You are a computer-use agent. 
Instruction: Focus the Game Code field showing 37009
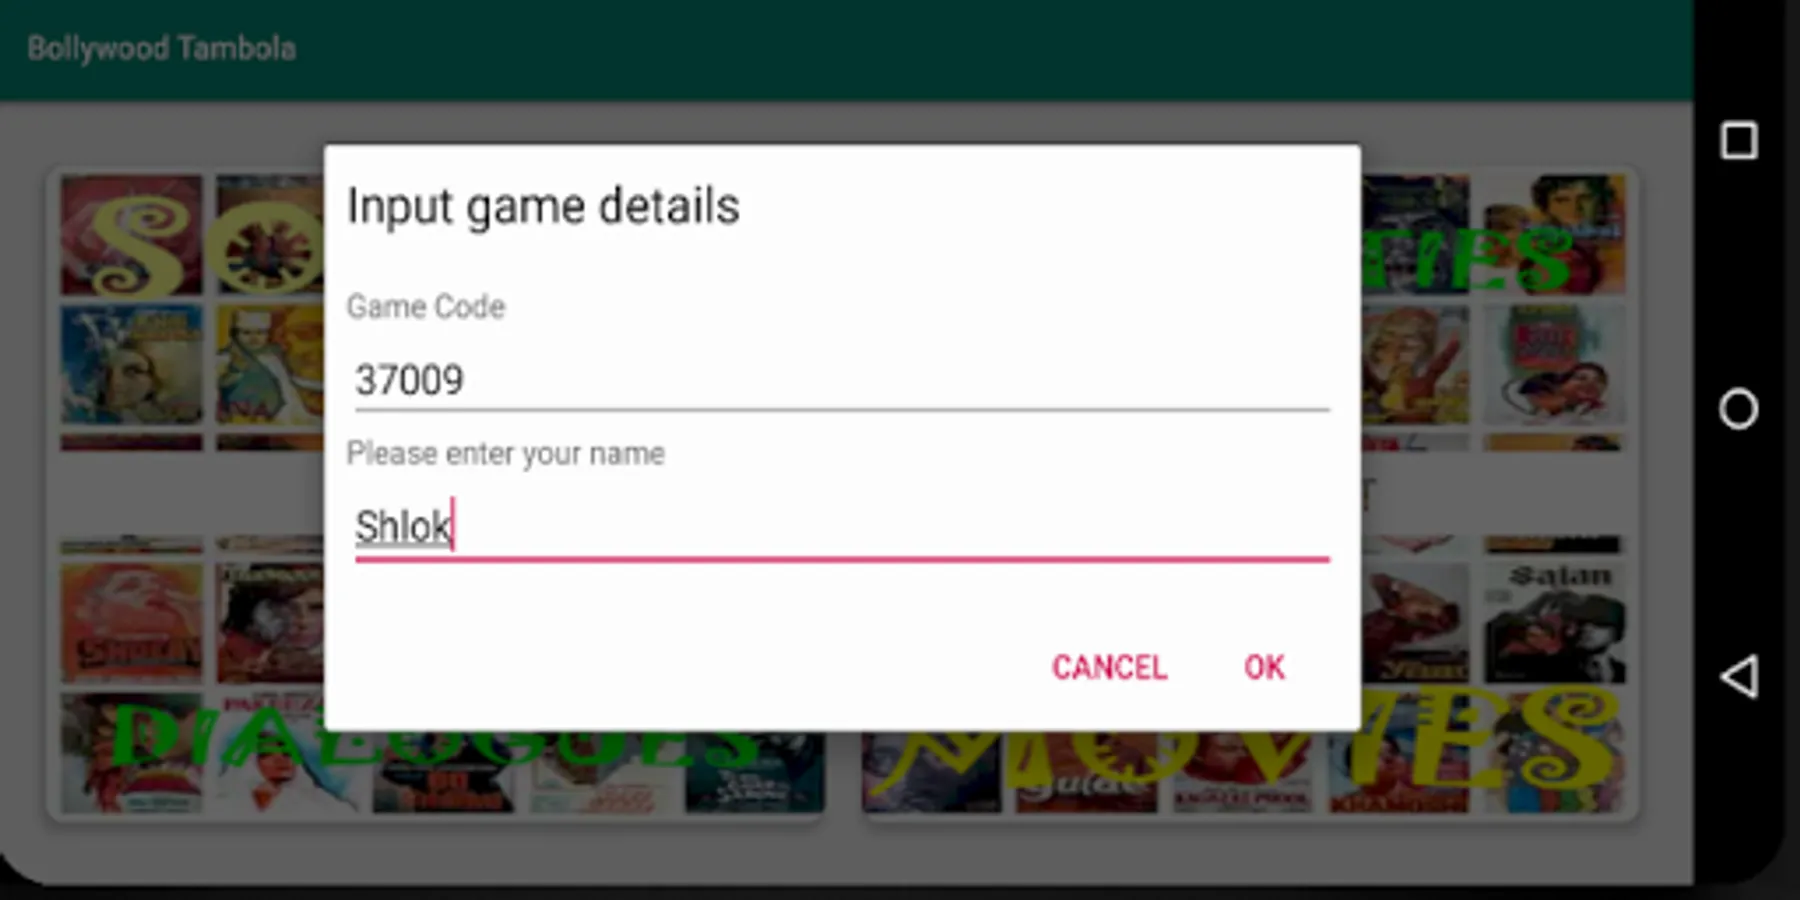[x=842, y=381]
